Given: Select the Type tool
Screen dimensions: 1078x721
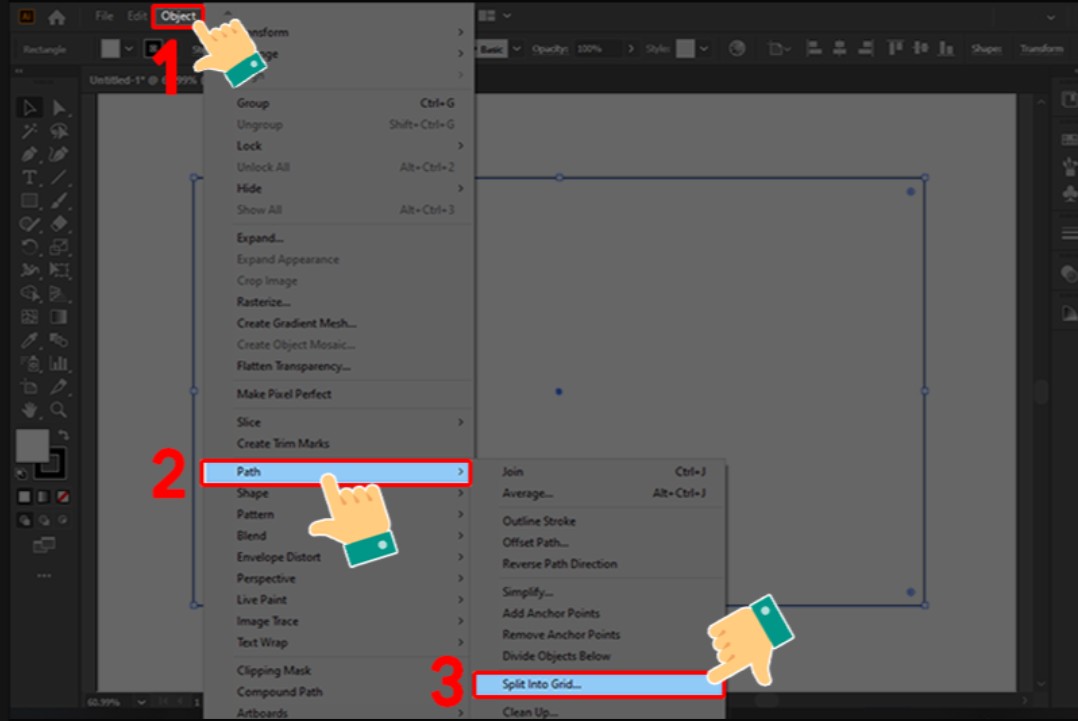Looking at the screenshot, I should click(30, 178).
